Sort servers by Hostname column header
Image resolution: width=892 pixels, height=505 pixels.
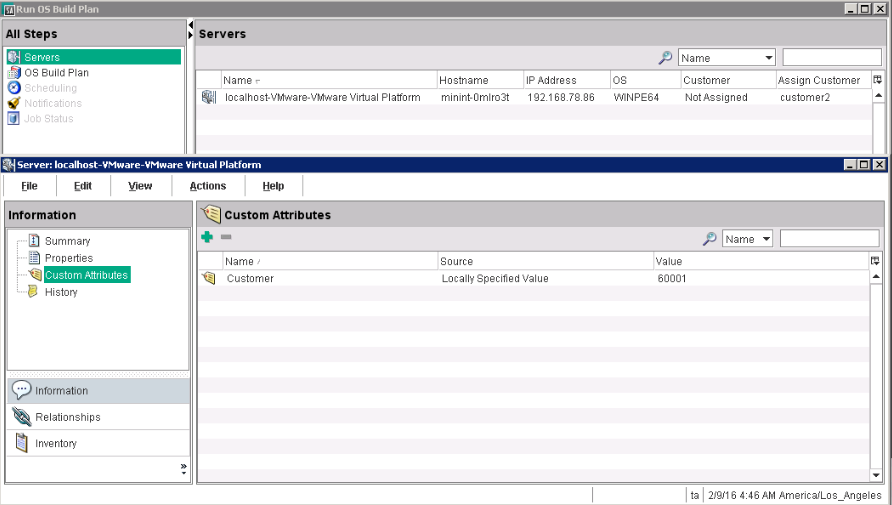click(478, 80)
